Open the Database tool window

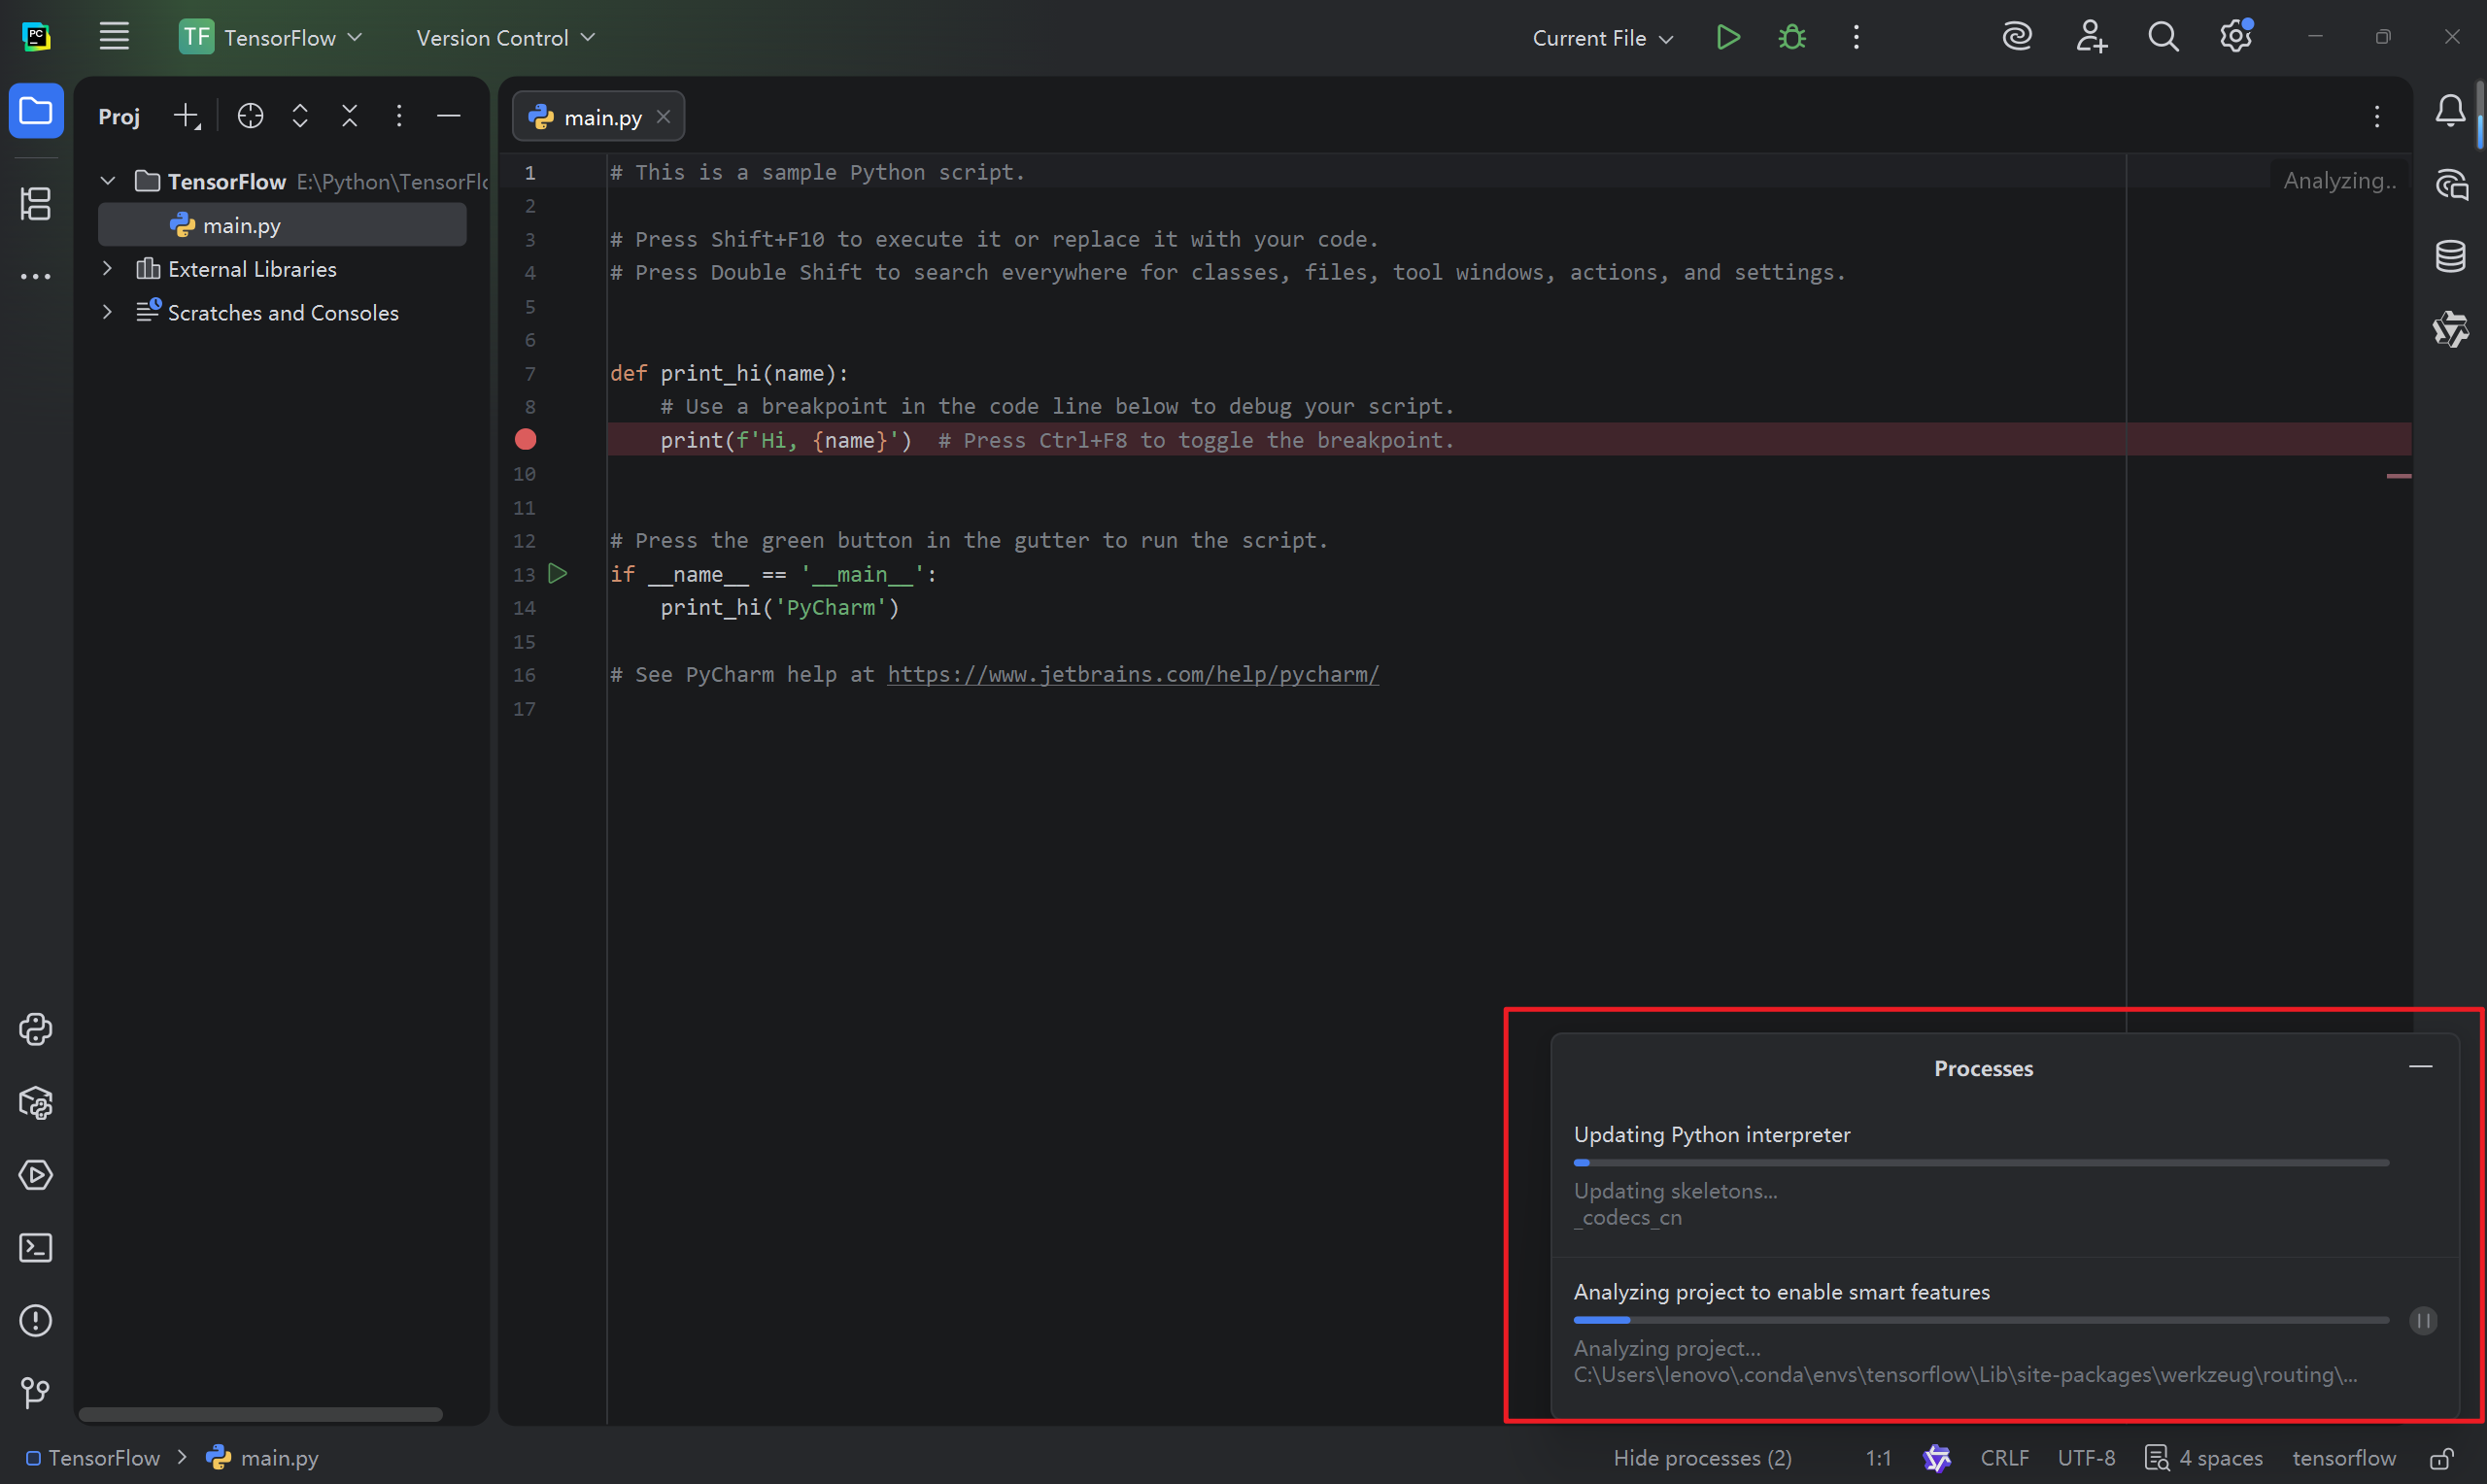(2450, 256)
